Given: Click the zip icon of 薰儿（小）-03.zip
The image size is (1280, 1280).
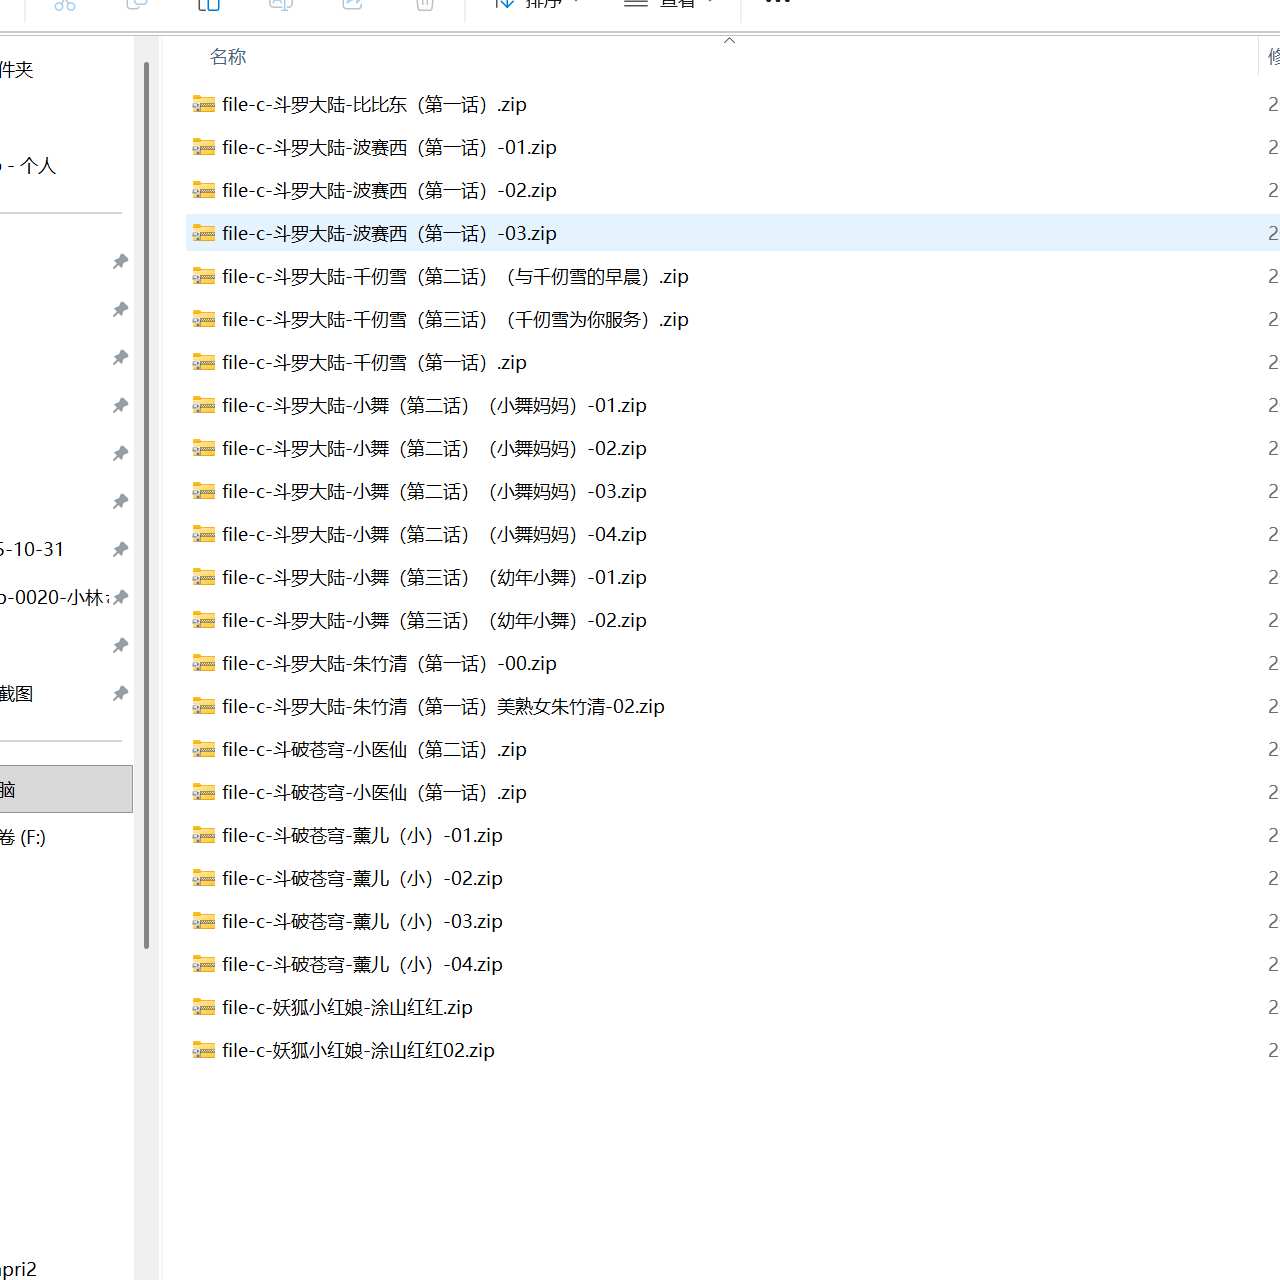Looking at the screenshot, I should coord(204,921).
